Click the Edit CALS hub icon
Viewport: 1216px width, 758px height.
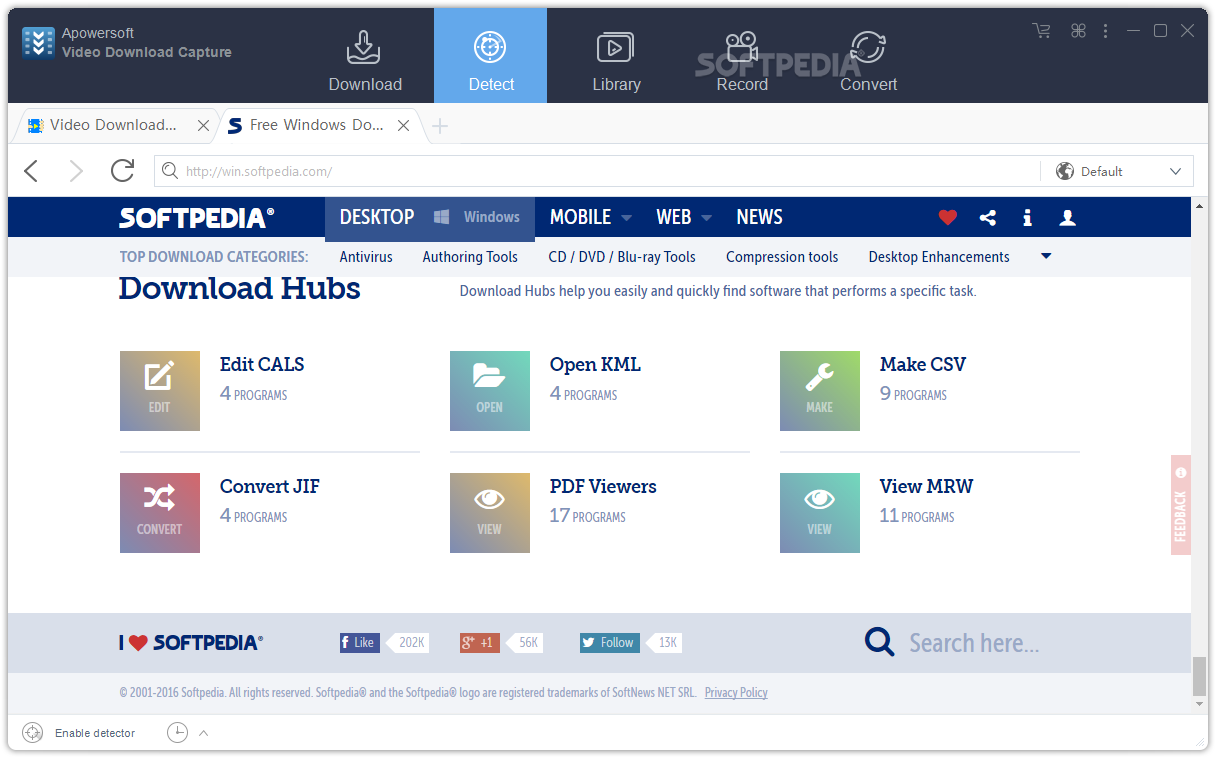click(160, 391)
